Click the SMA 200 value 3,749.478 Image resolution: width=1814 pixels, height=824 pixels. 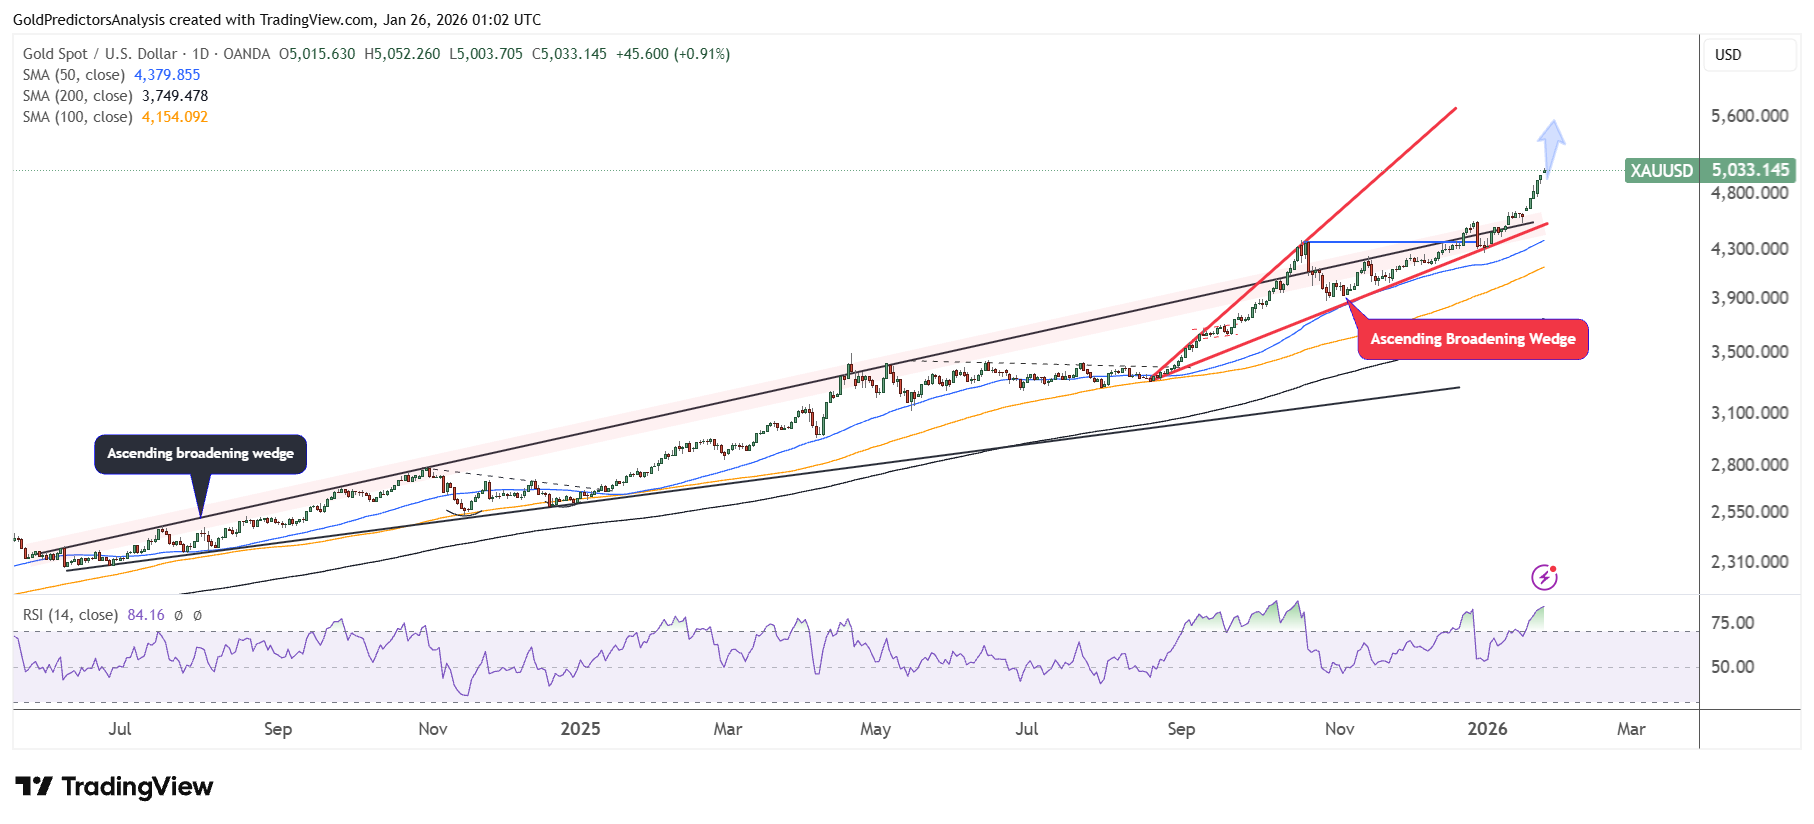click(x=175, y=96)
